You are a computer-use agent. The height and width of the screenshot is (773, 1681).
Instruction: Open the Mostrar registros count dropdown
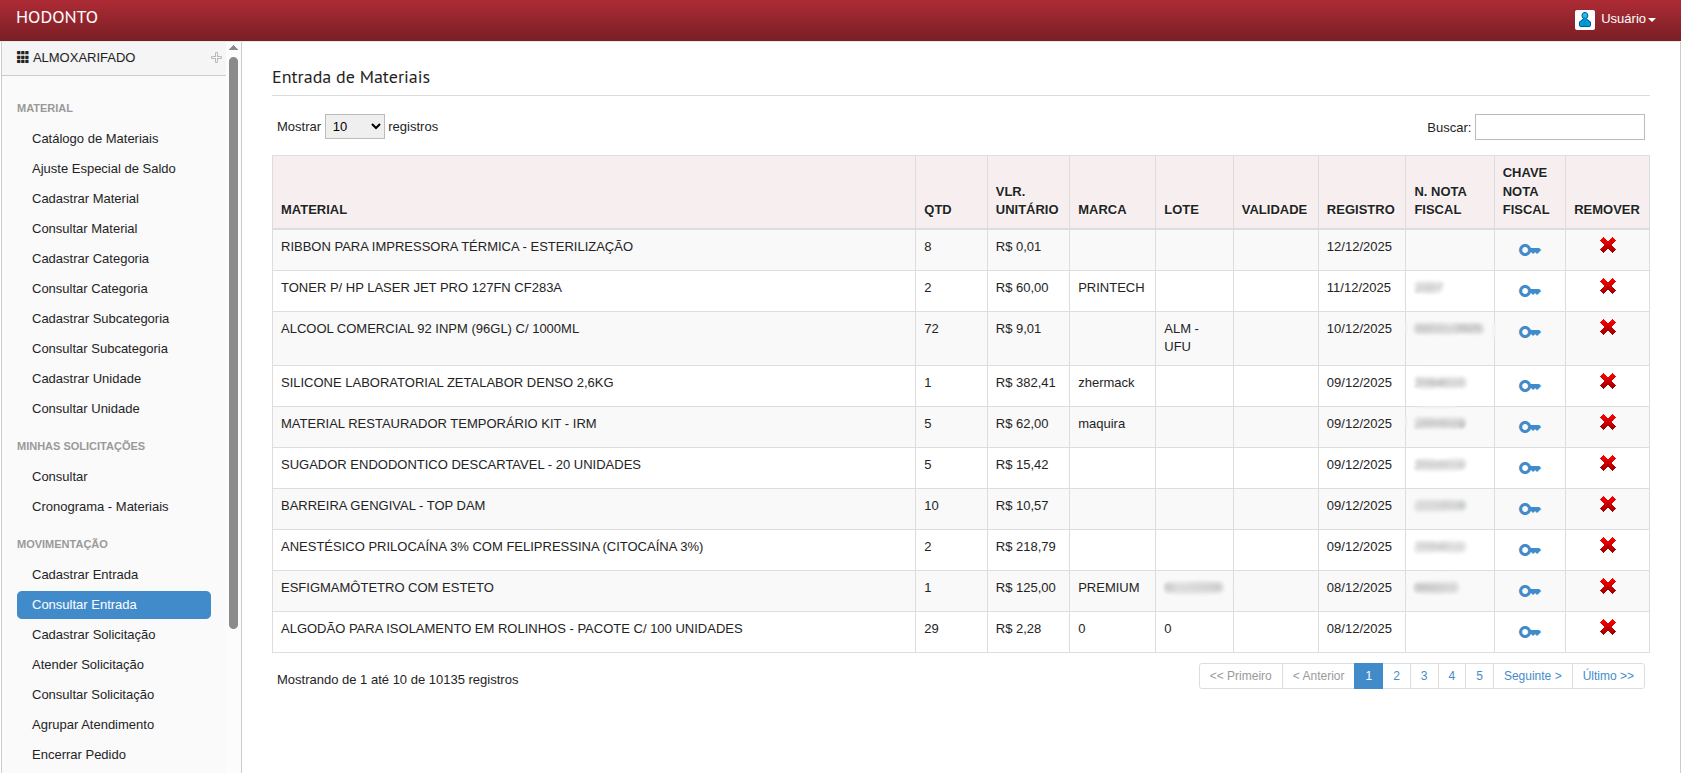point(355,127)
